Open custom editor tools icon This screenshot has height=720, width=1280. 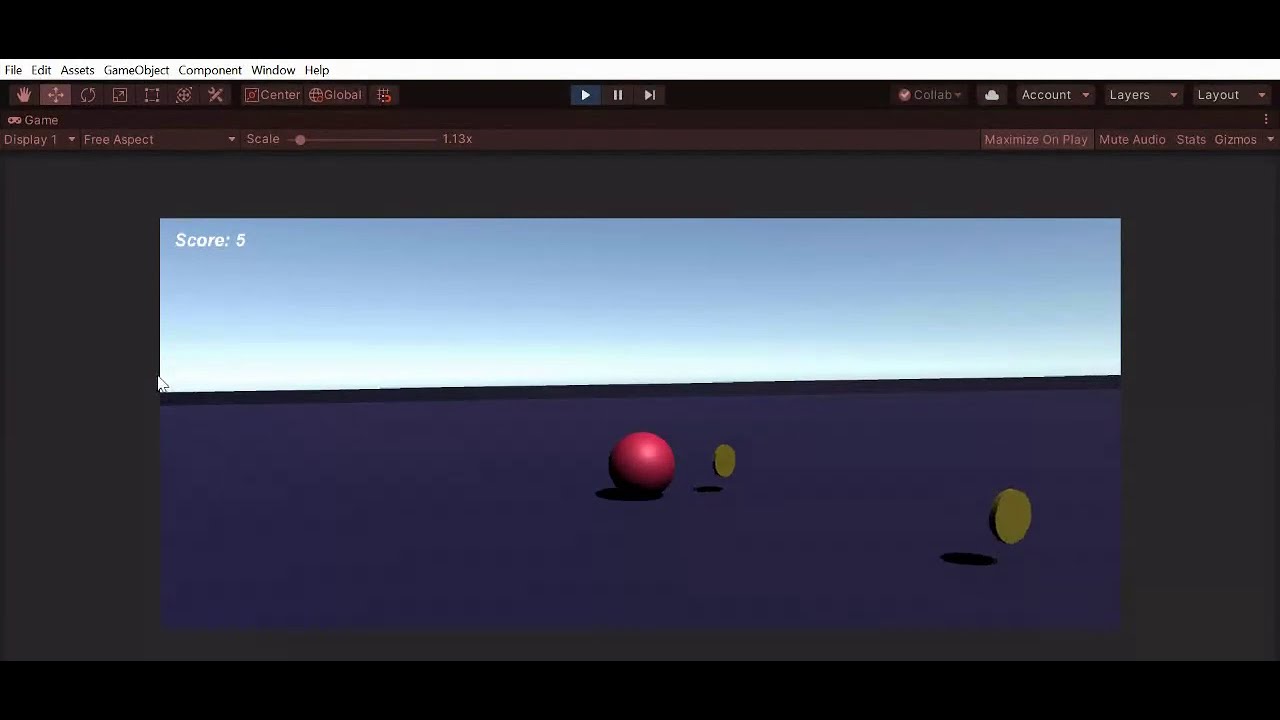coord(216,95)
